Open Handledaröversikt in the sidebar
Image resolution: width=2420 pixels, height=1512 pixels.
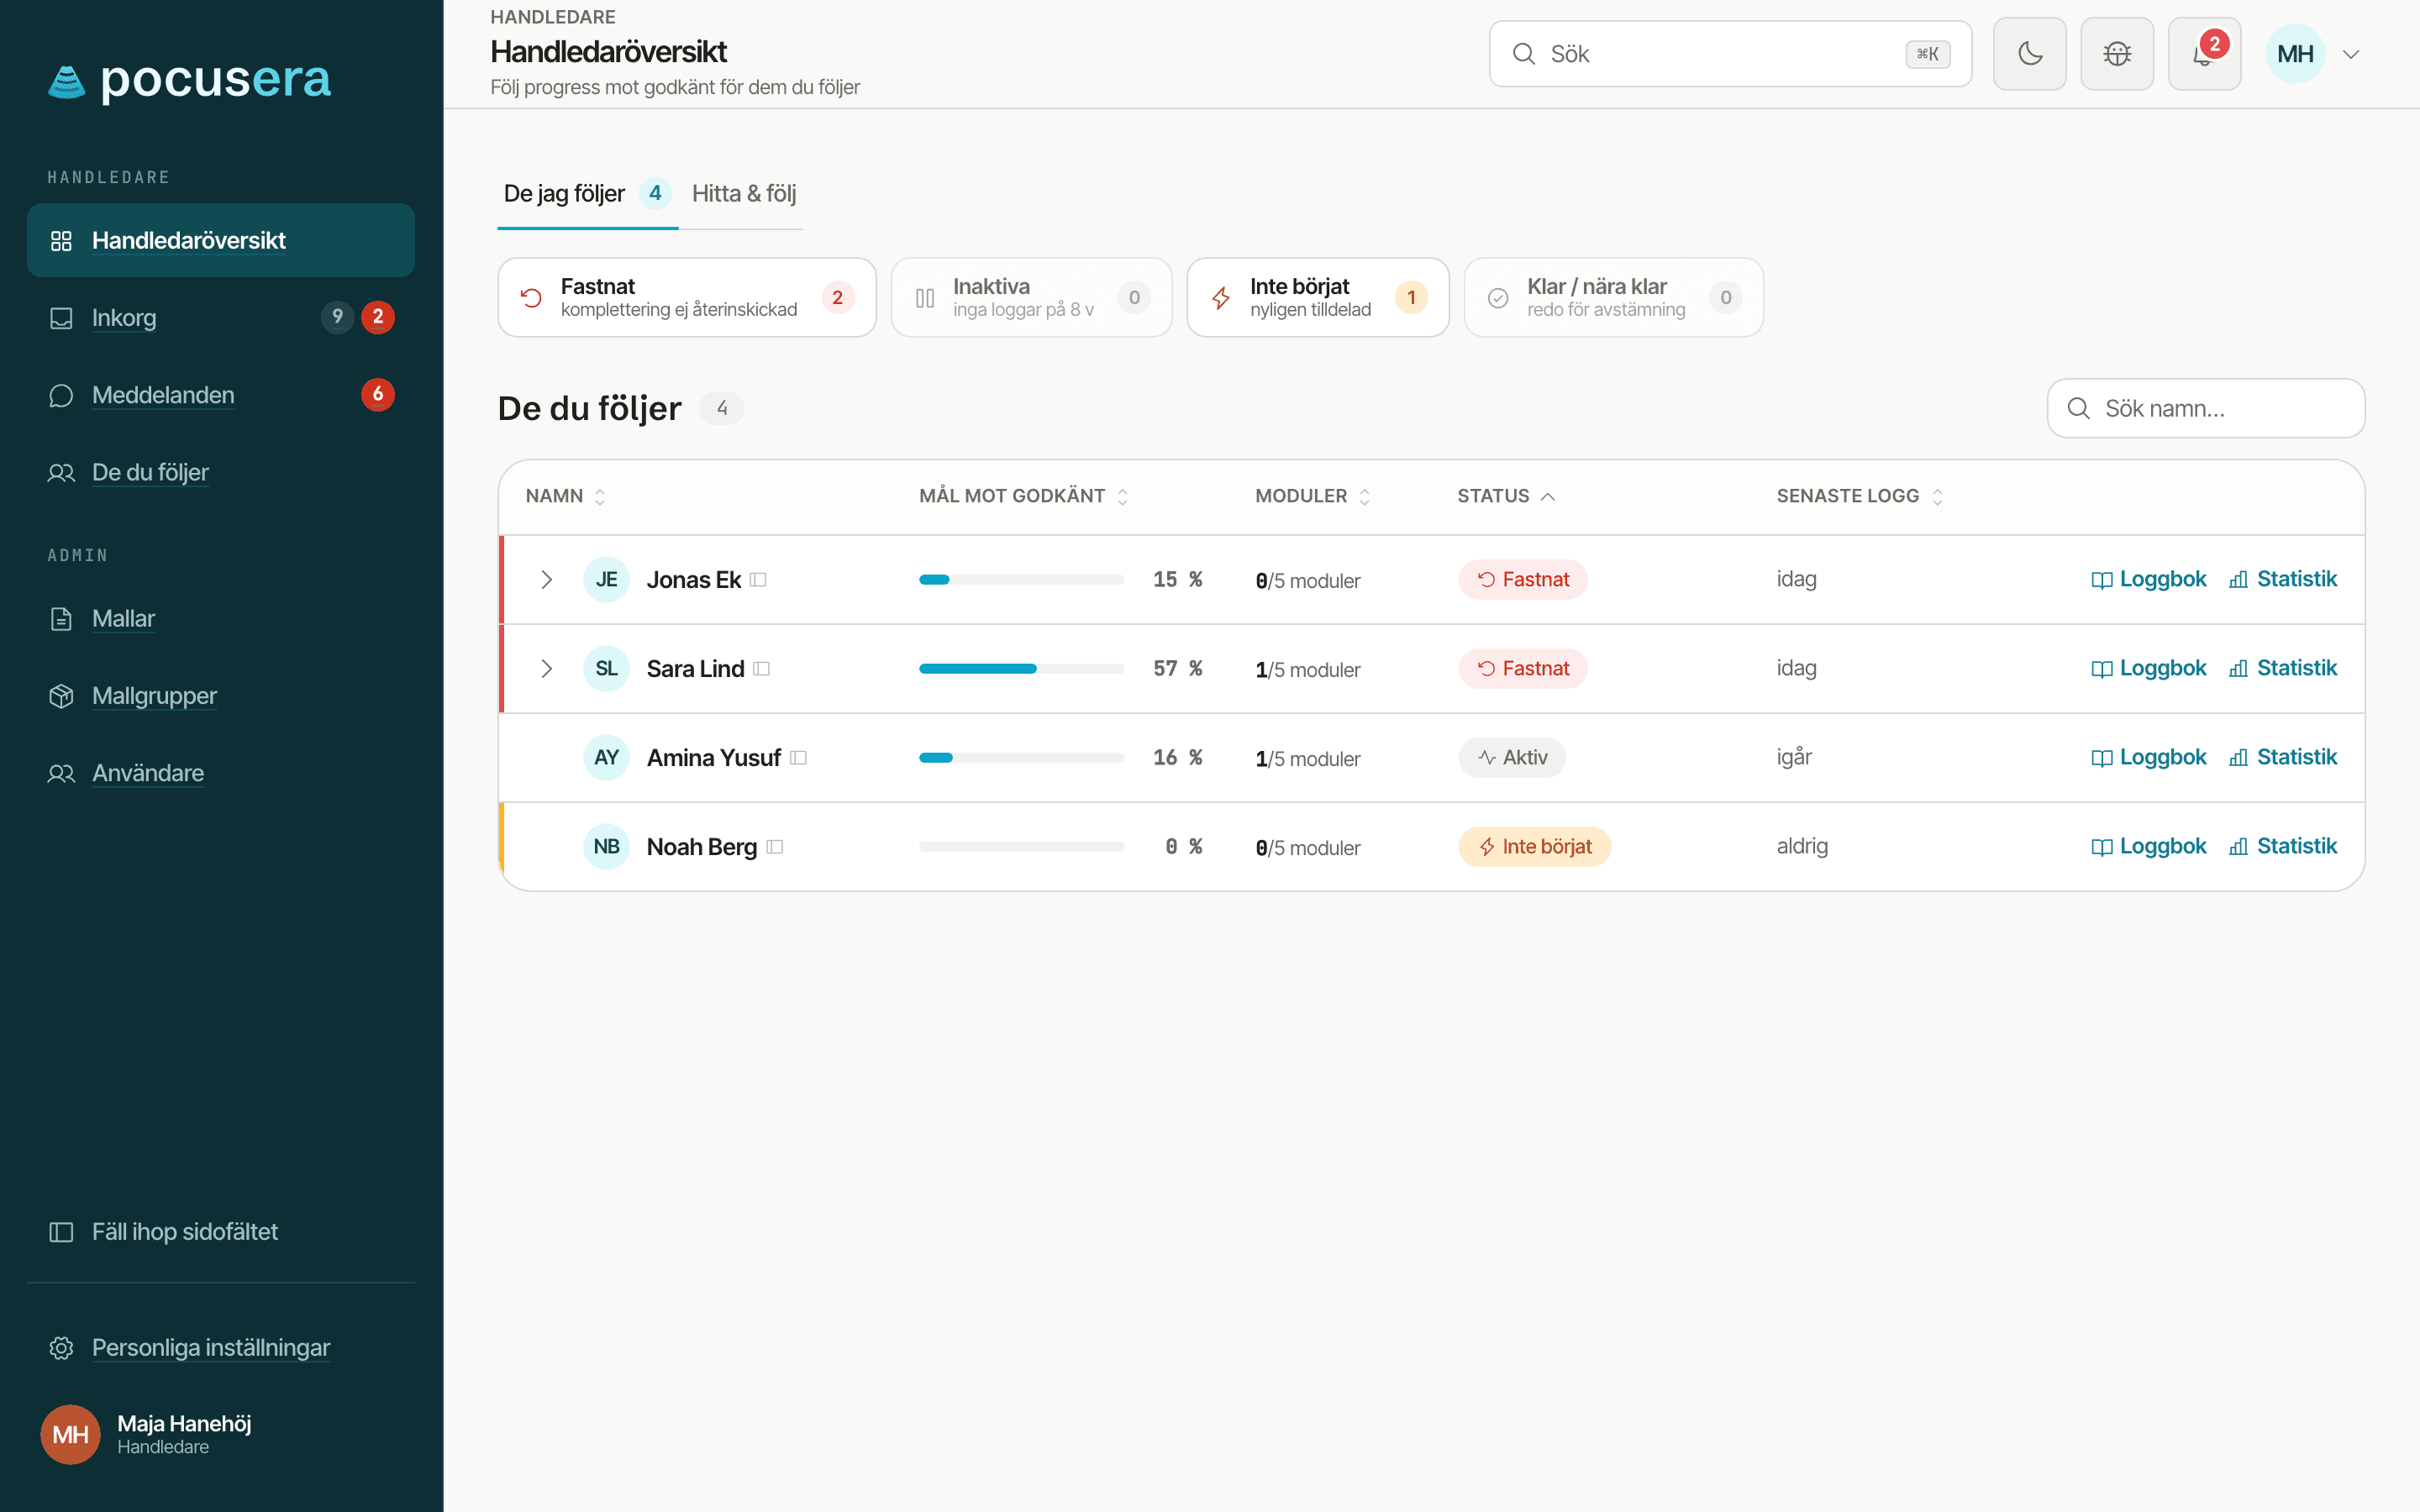pos(221,240)
